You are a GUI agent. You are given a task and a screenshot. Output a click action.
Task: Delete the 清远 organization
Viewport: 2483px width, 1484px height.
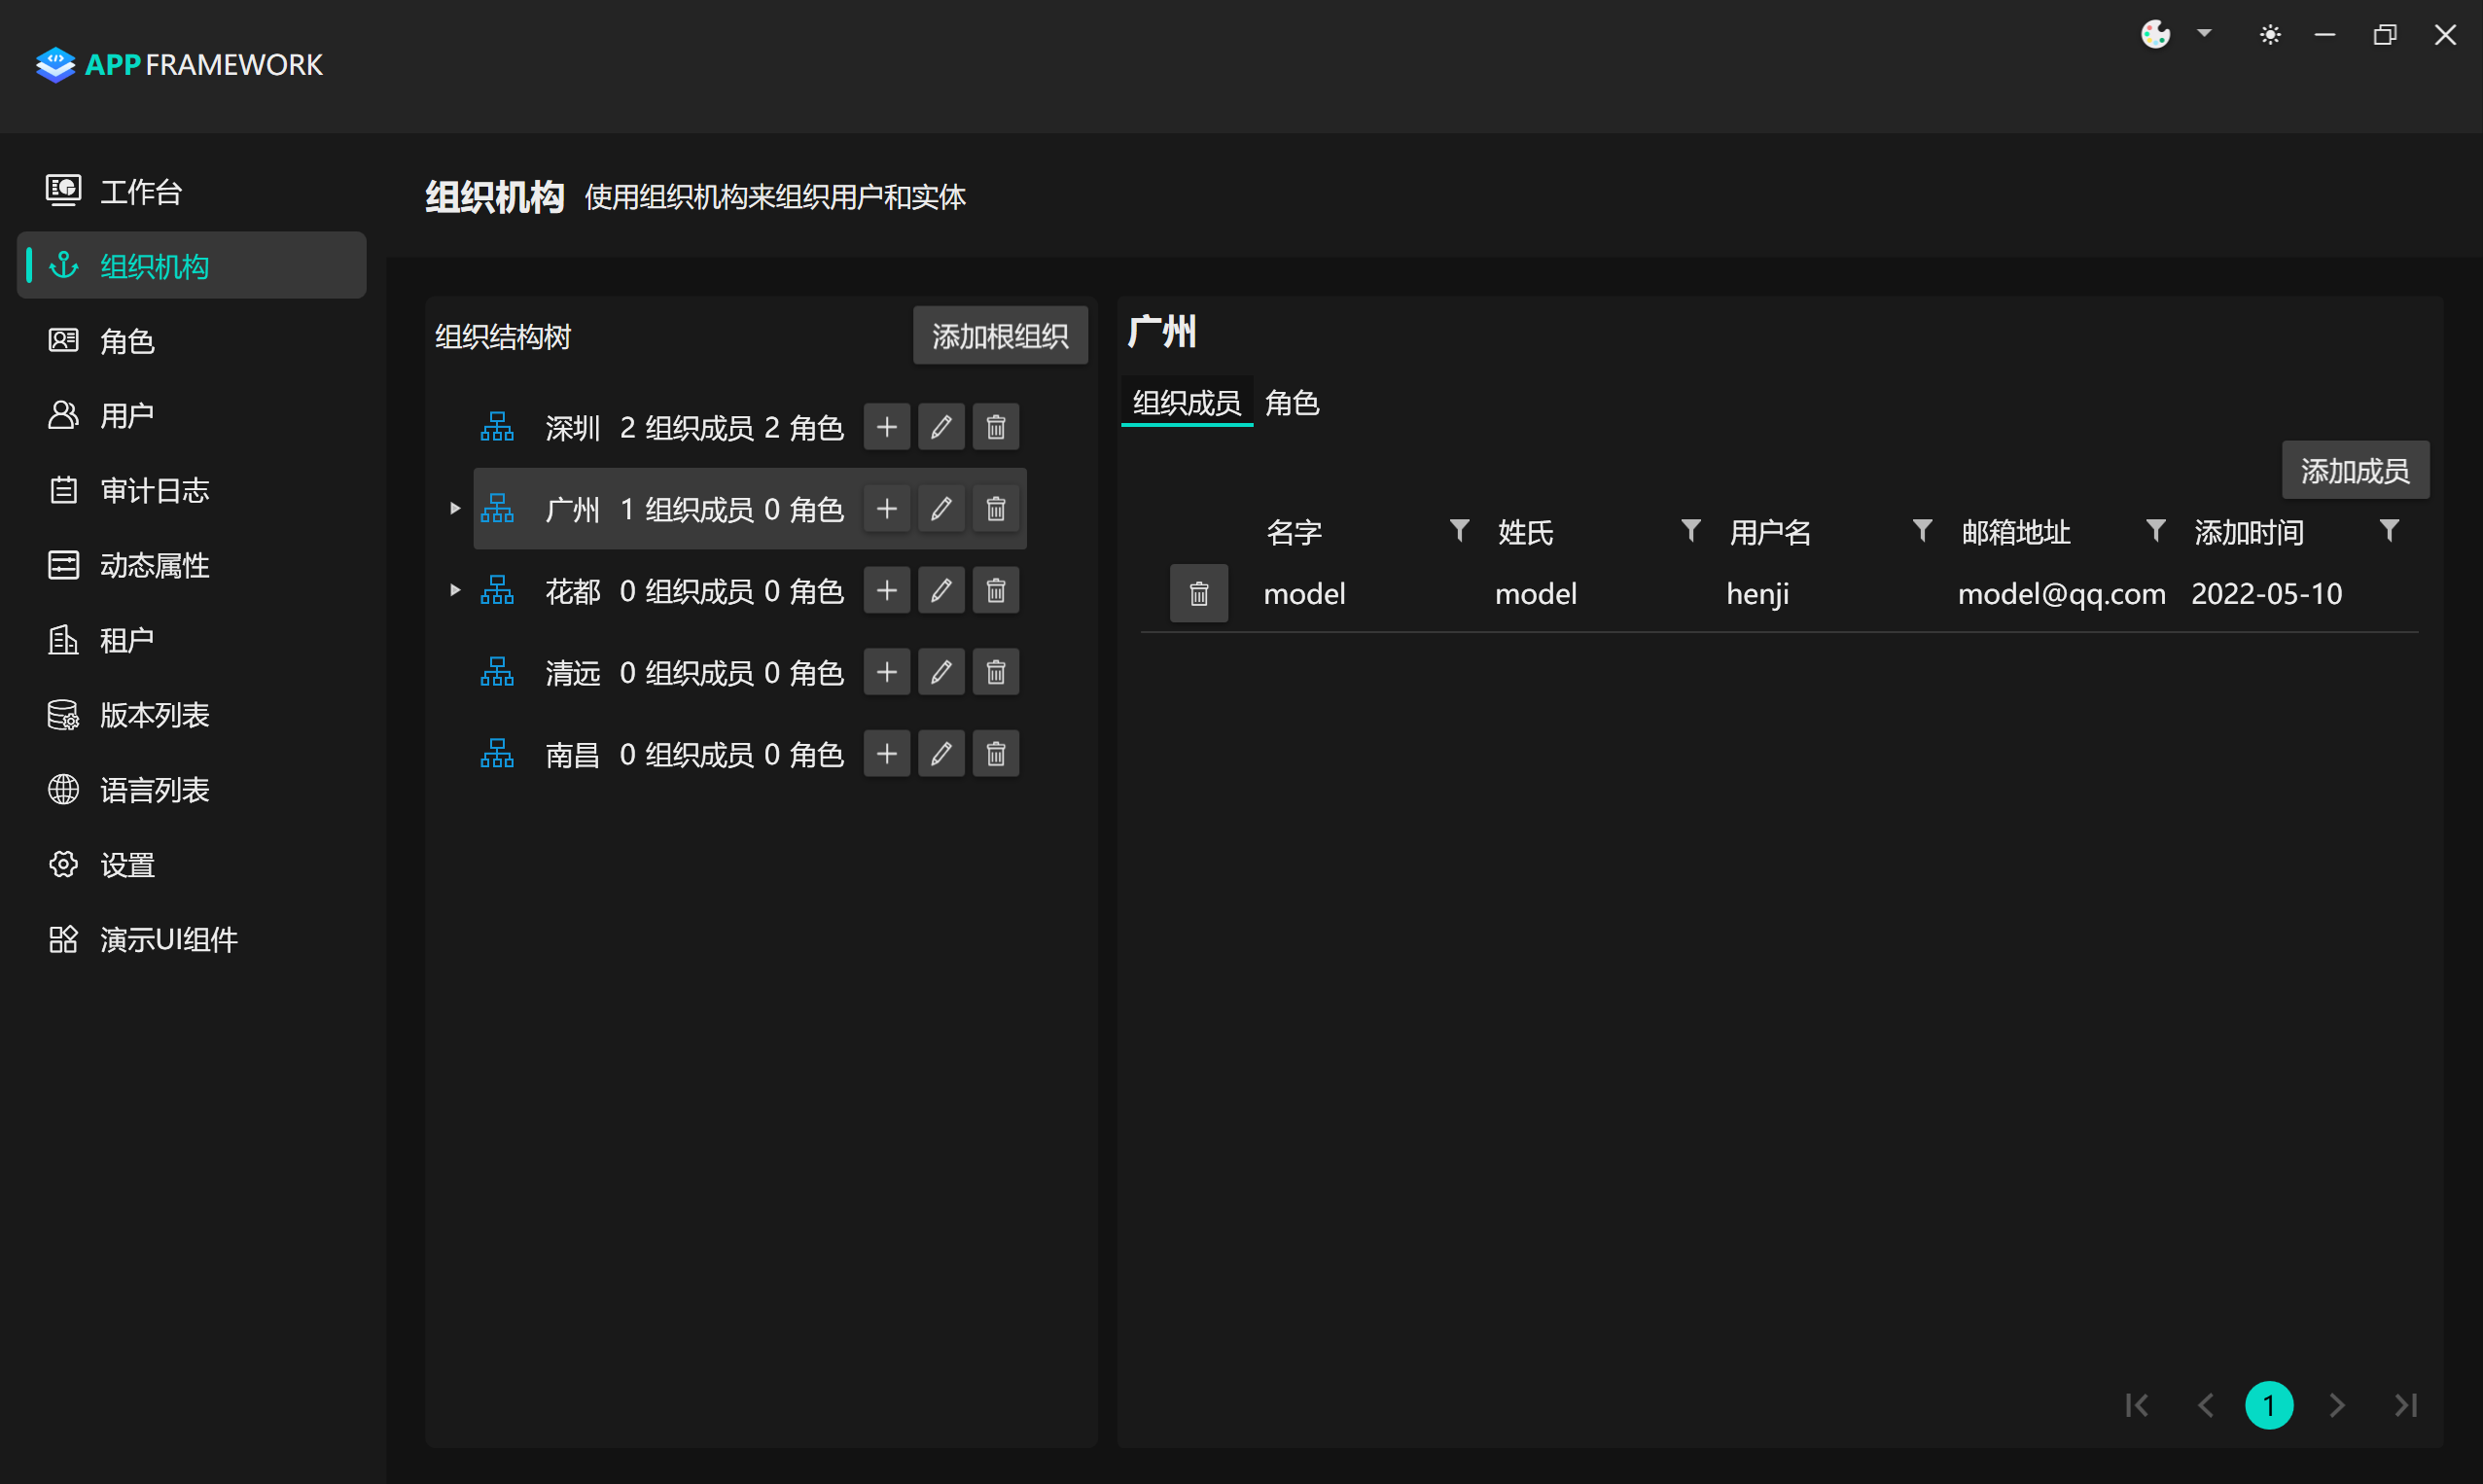(x=996, y=673)
